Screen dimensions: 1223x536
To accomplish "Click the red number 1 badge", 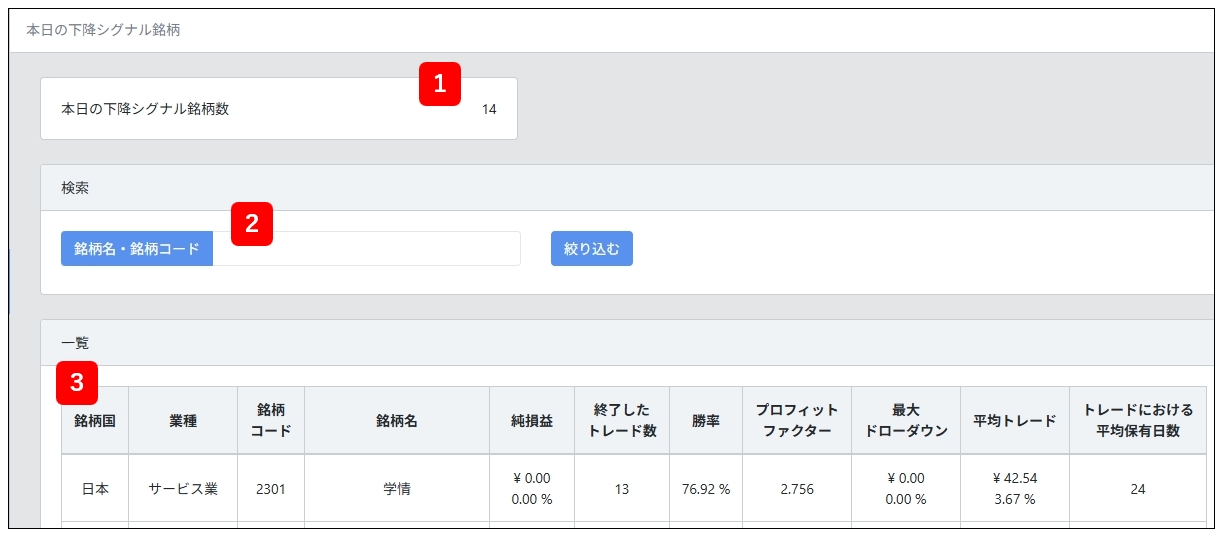I will point(439,84).
